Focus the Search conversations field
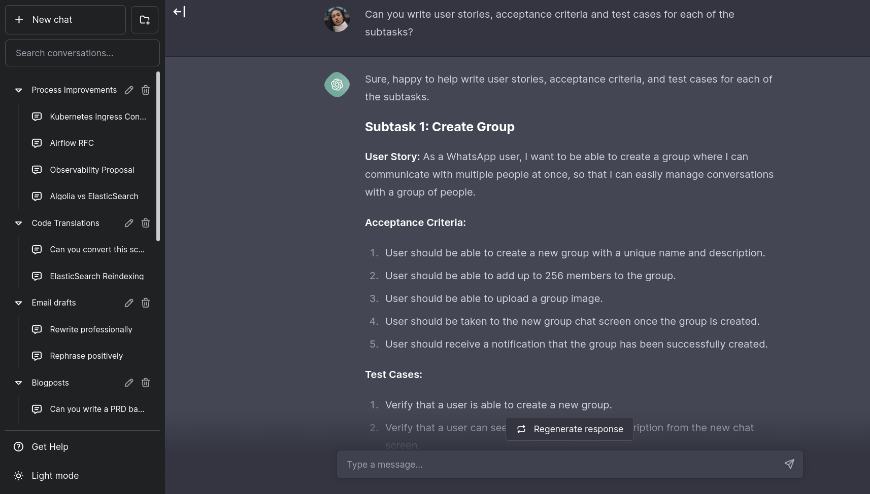This screenshot has width=870, height=494. tap(82, 53)
